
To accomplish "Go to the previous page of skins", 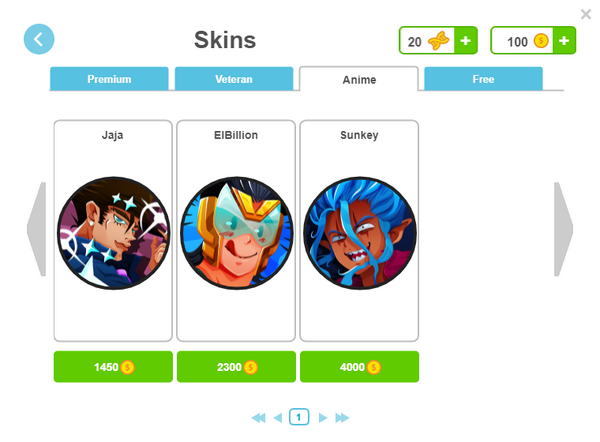I will (x=278, y=418).
